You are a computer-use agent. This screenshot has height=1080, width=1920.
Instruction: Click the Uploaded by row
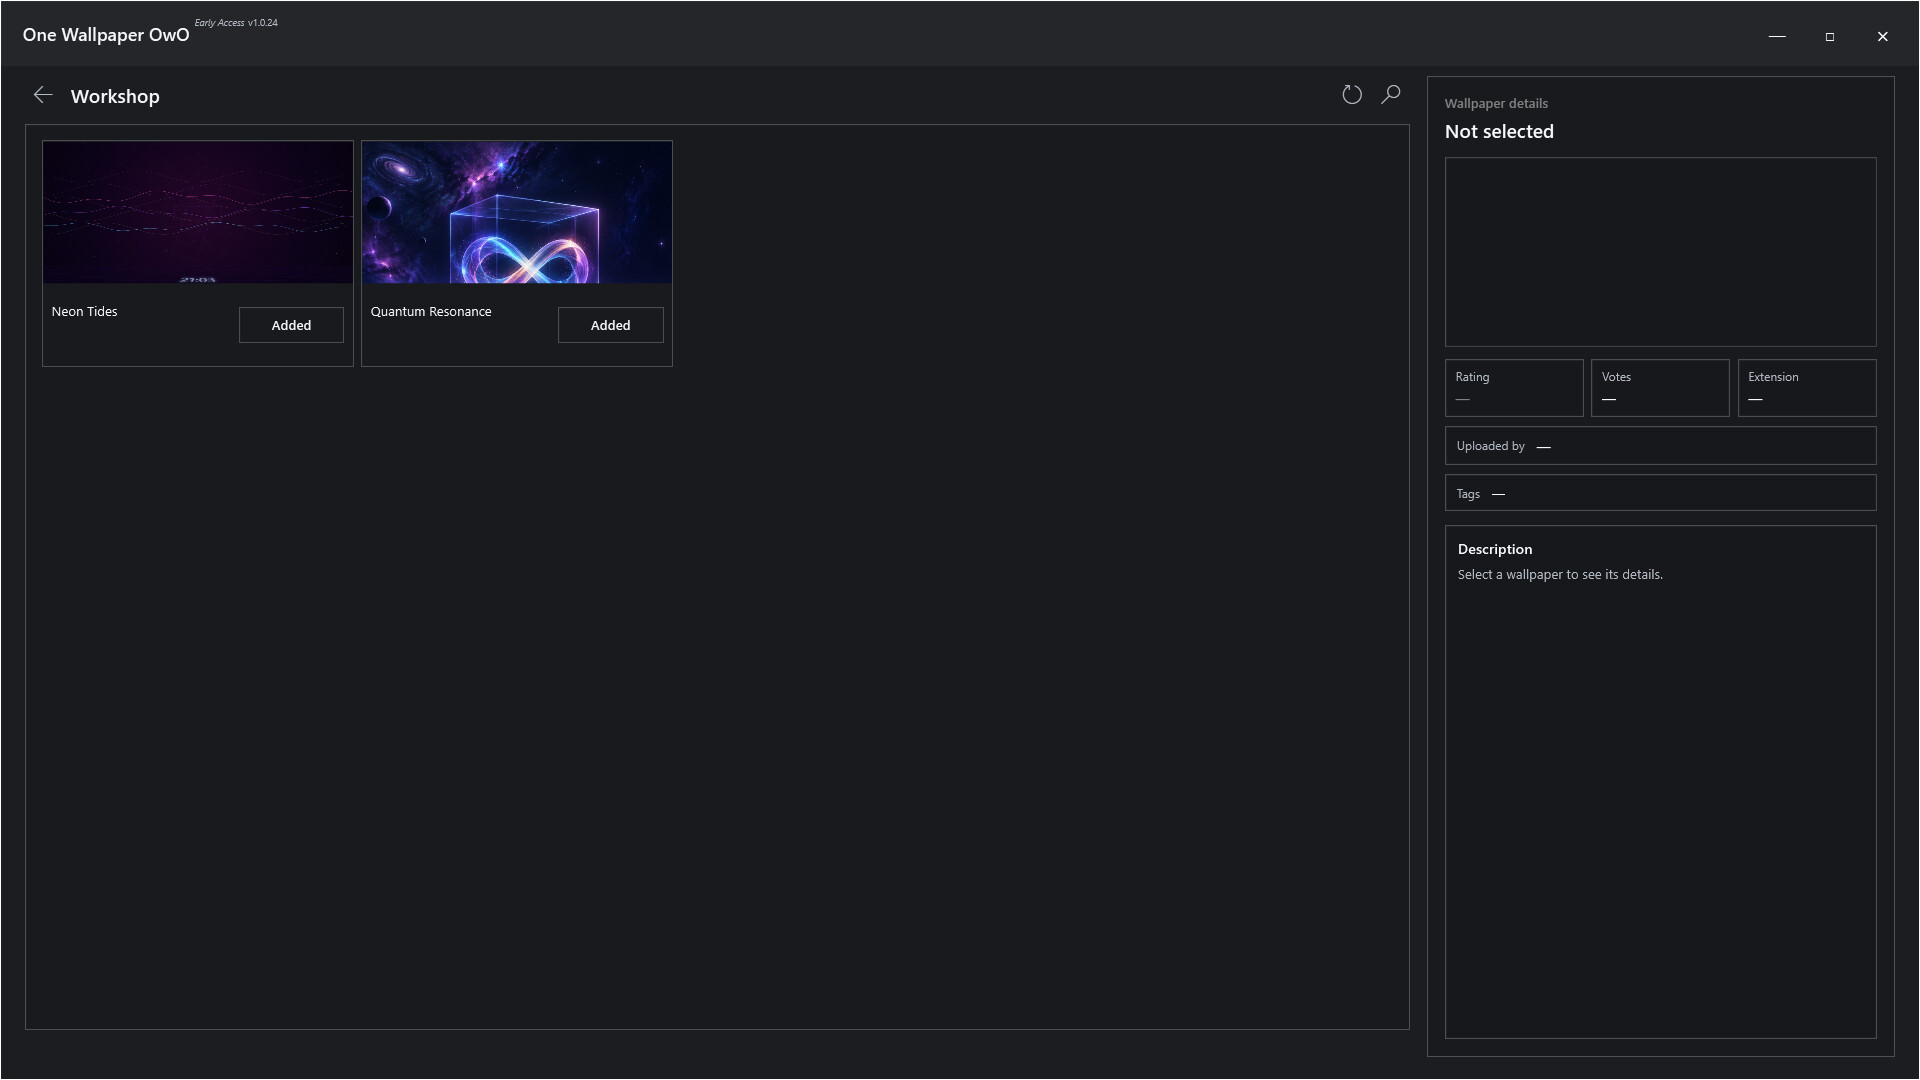[x=1660, y=446]
